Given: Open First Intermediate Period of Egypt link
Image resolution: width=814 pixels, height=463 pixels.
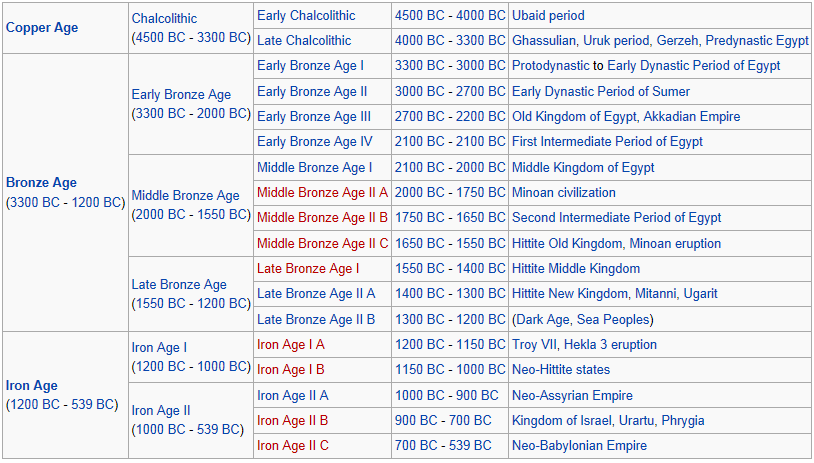Looking at the screenshot, I should click(x=607, y=141).
